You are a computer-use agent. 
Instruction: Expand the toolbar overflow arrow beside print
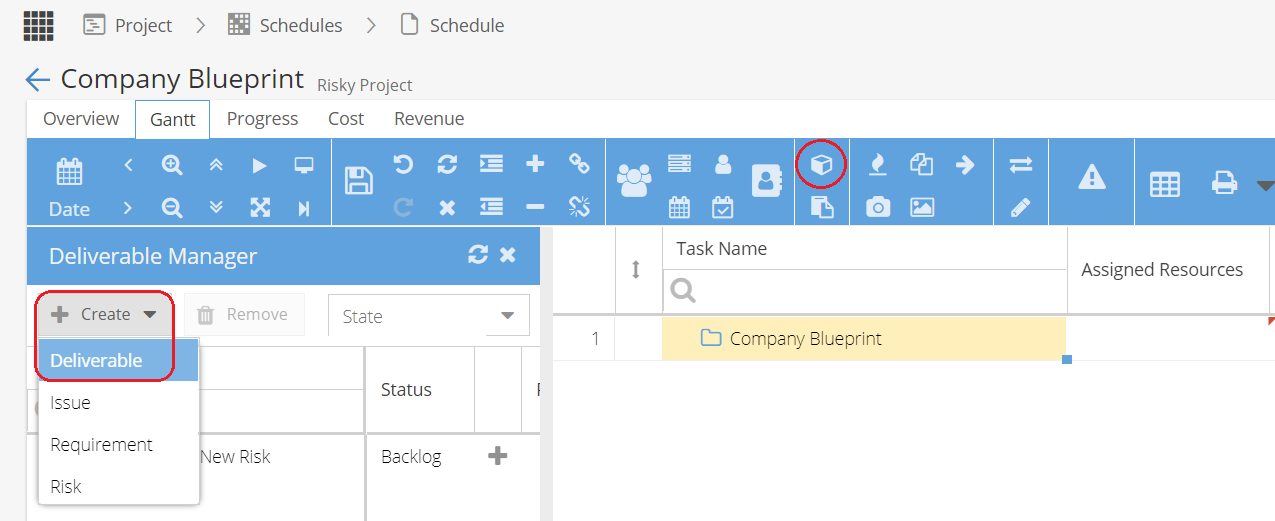pyautogui.click(x=1265, y=185)
